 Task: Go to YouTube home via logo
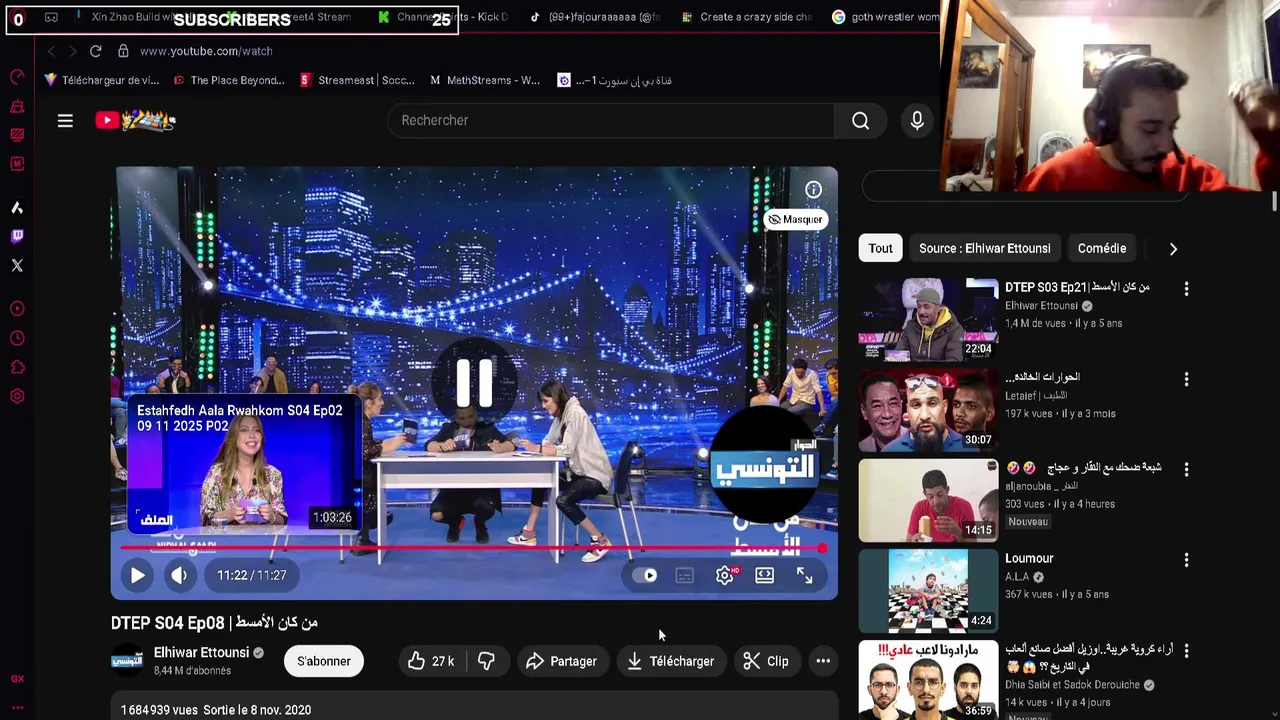[136, 120]
